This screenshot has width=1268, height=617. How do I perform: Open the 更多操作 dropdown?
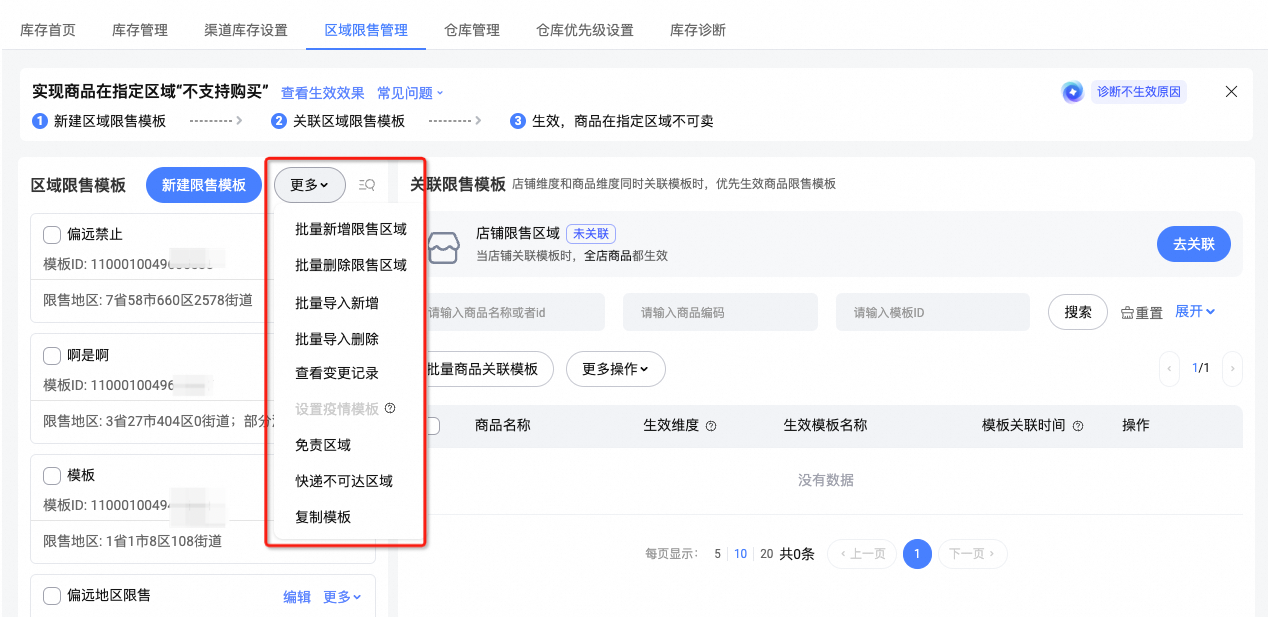point(616,369)
